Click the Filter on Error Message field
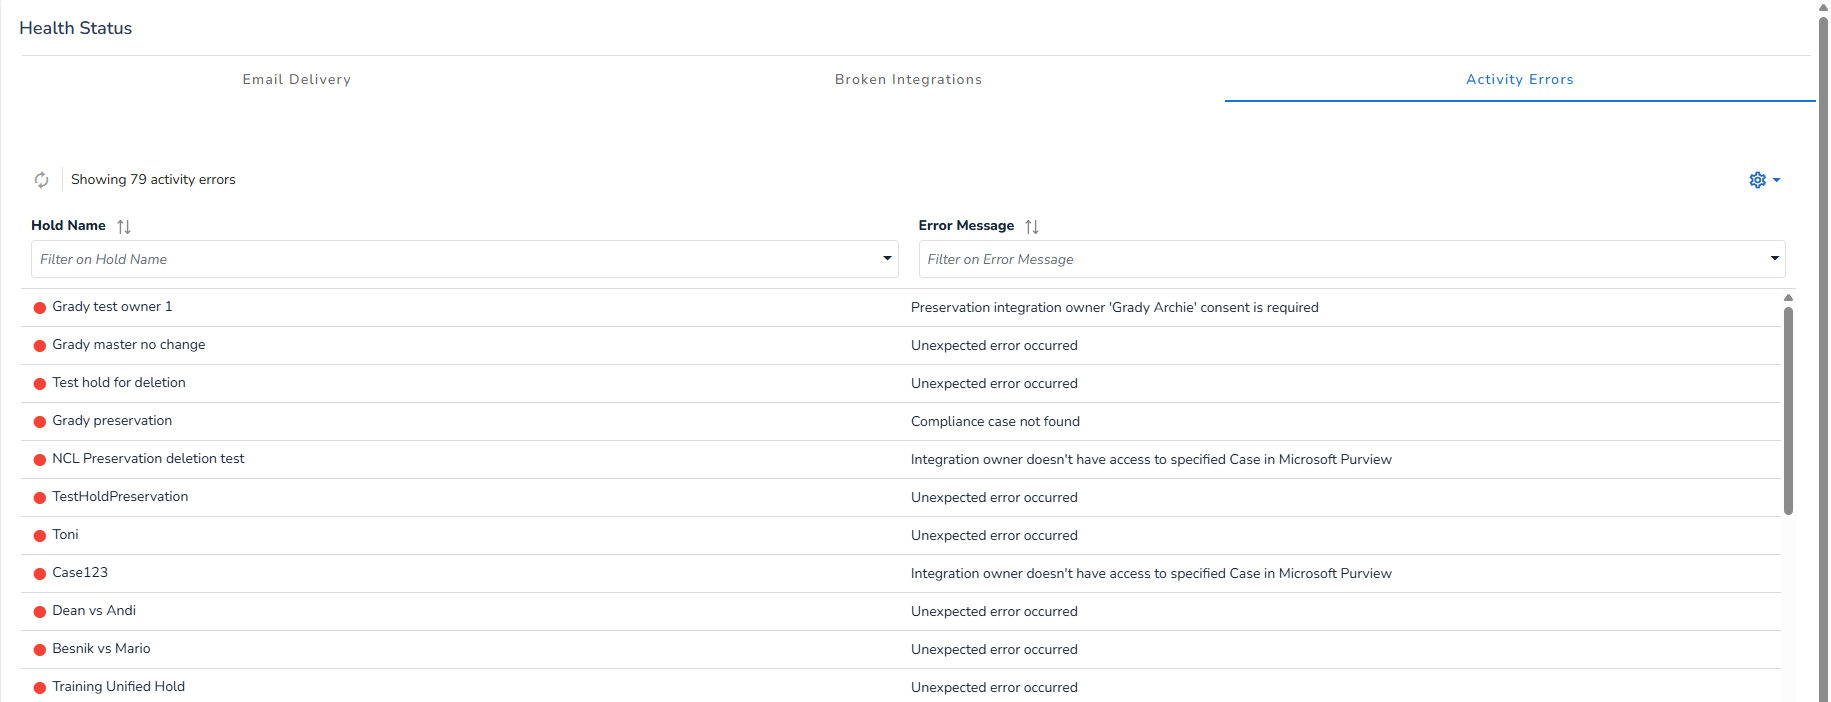Image resolution: width=1831 pixels, height=702 pixels. 1340,259
